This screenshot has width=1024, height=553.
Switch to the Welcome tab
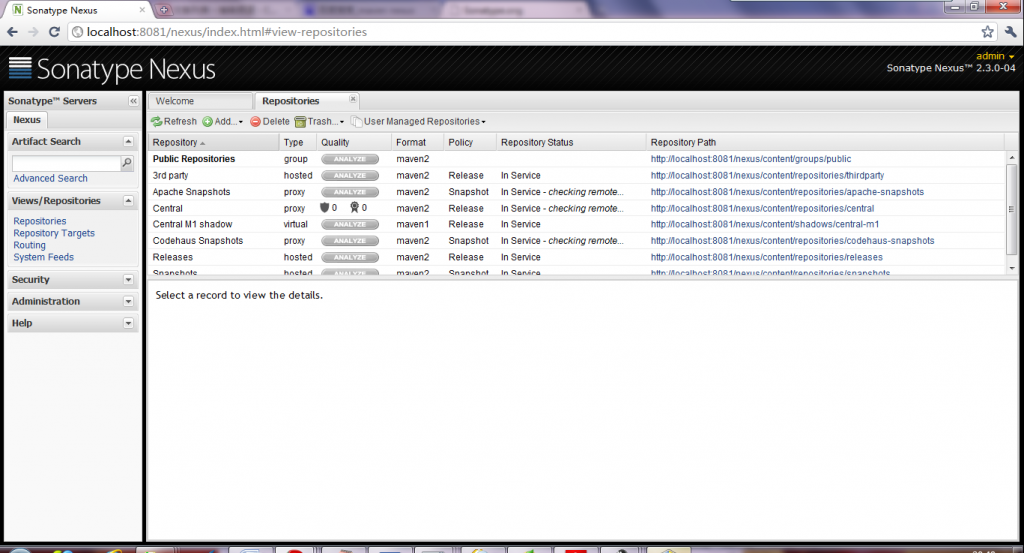pos(200,101)
